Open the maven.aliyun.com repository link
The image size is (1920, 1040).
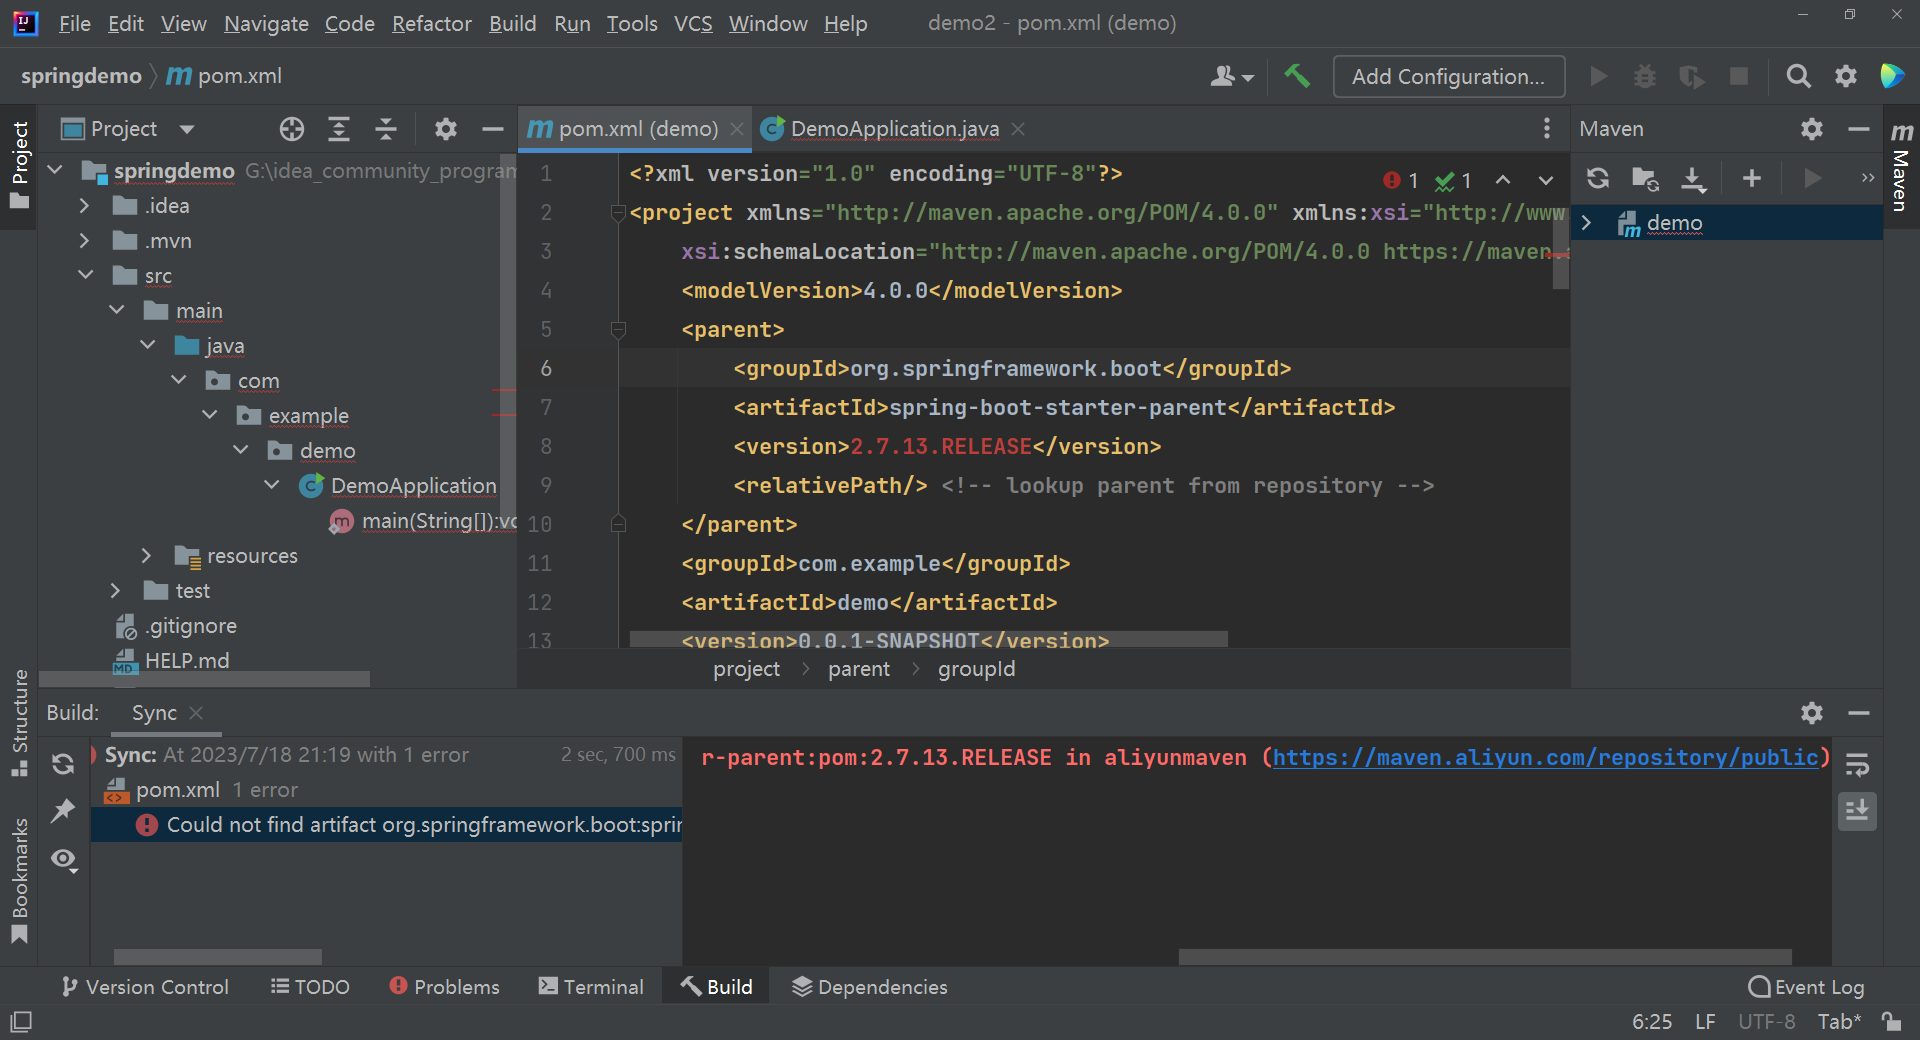click(1544, 758)
